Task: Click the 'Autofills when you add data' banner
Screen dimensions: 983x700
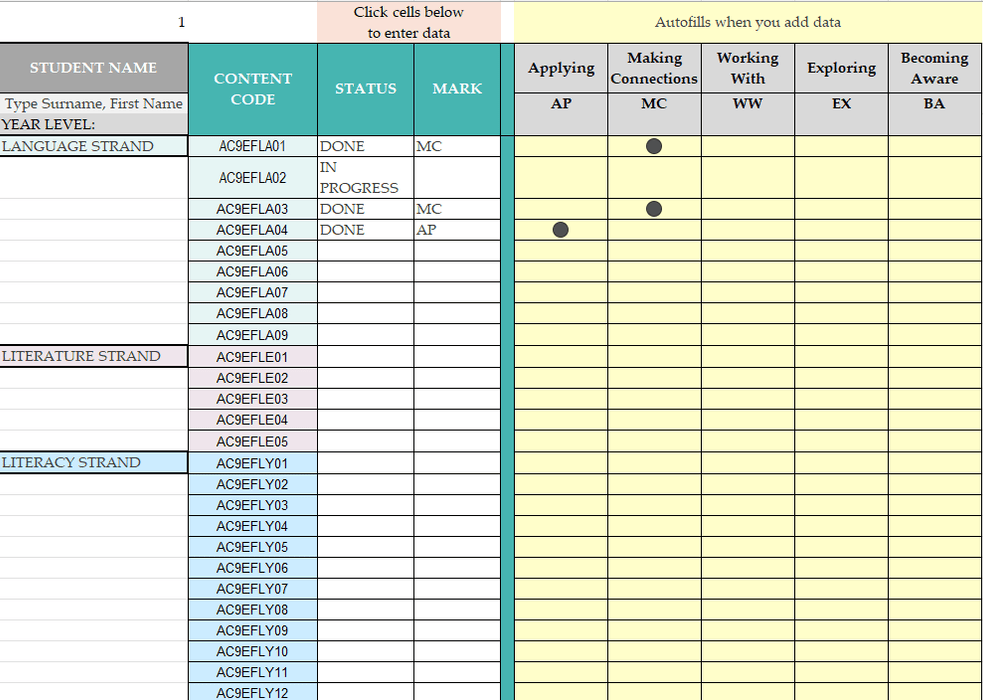Action: (747, 22)
